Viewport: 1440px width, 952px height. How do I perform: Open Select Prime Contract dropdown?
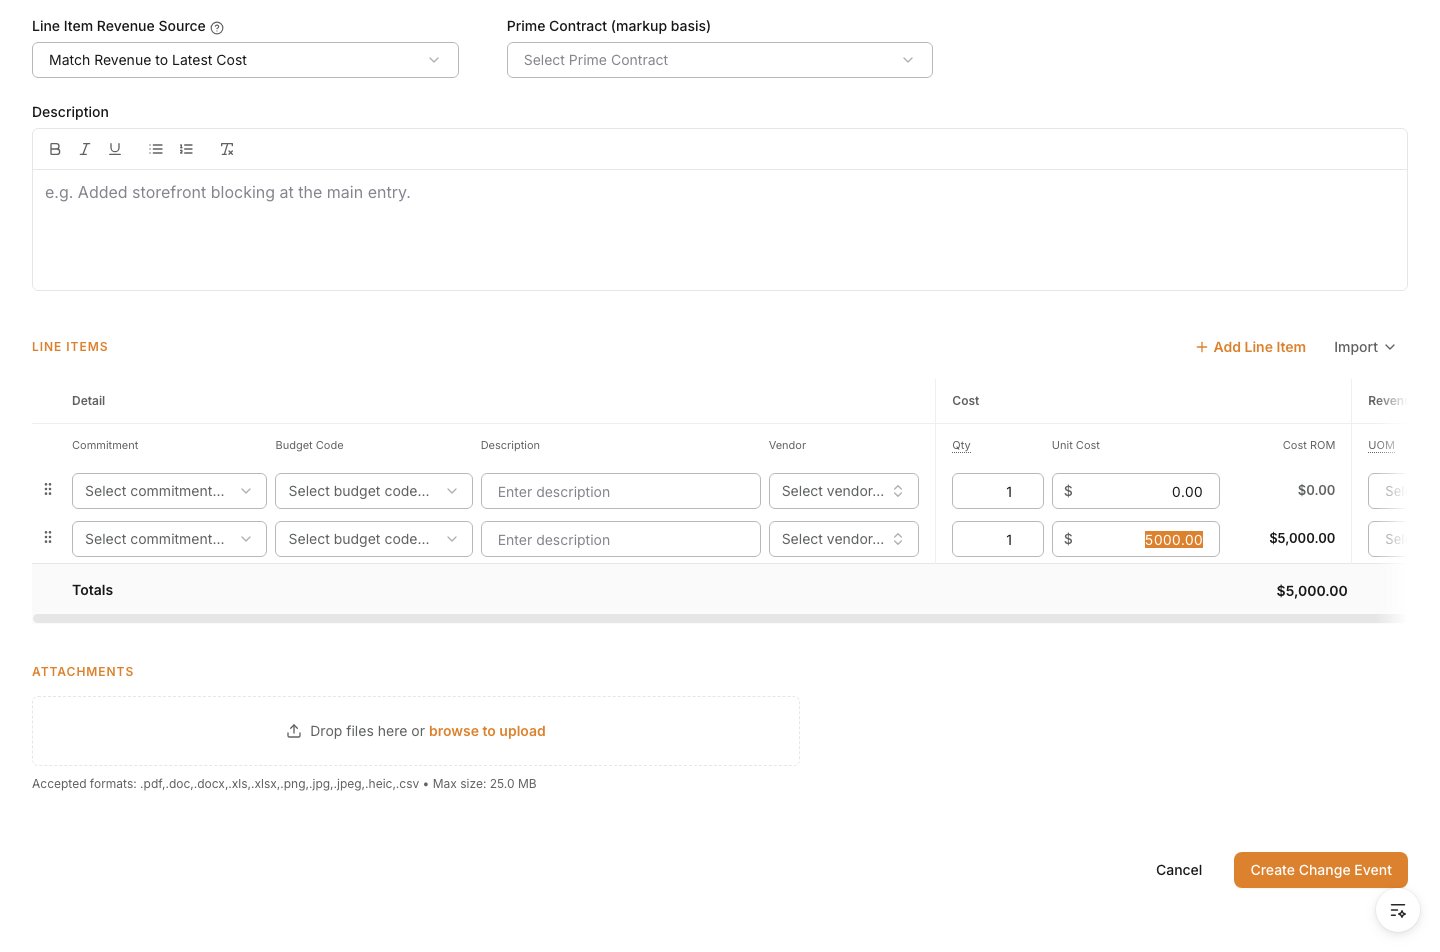[x=720, y=60]
